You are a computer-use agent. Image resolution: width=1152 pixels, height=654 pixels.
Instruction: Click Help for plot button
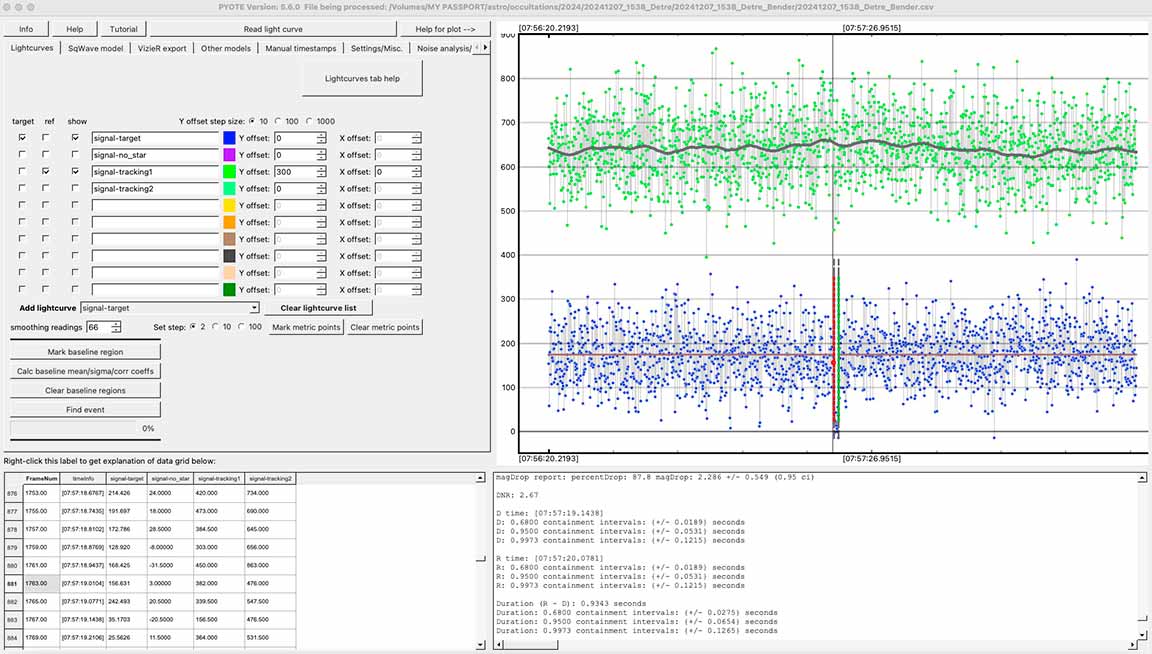point(445,29)
